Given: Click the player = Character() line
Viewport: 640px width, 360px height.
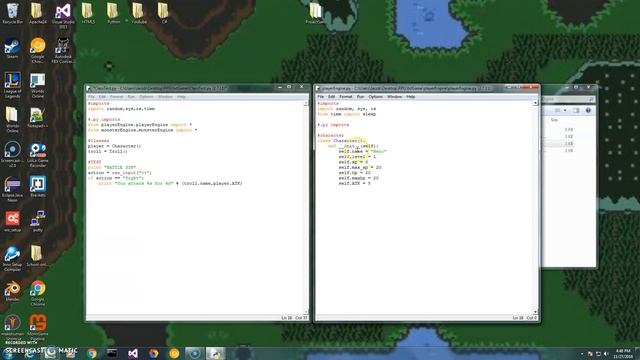Looking at the screenshot, I should tap(114, 146).
